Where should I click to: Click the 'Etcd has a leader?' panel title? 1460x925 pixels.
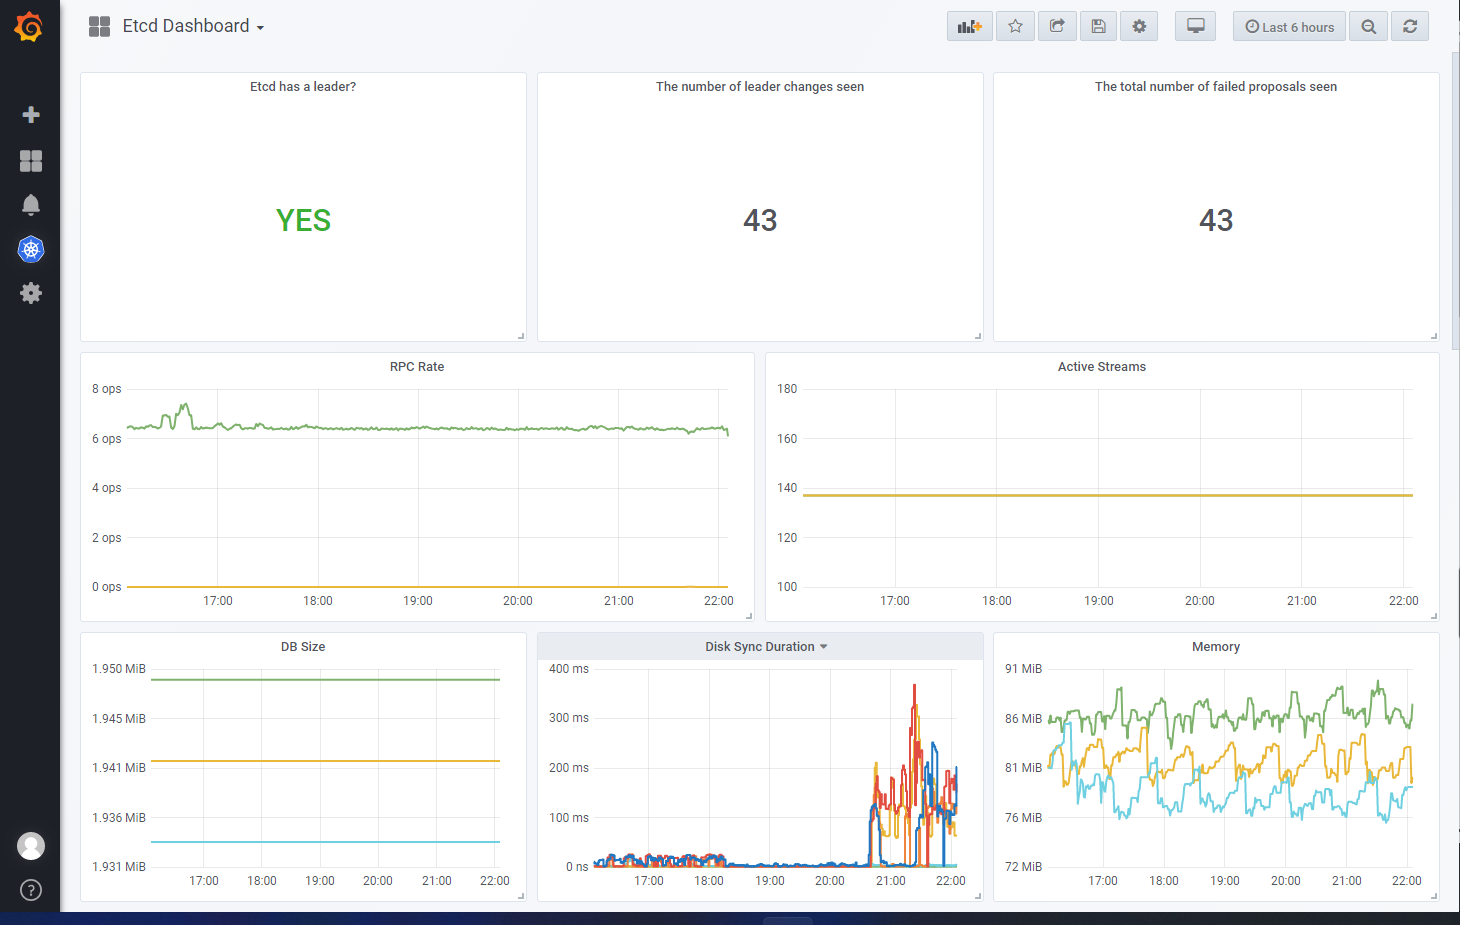pos(303,87)
